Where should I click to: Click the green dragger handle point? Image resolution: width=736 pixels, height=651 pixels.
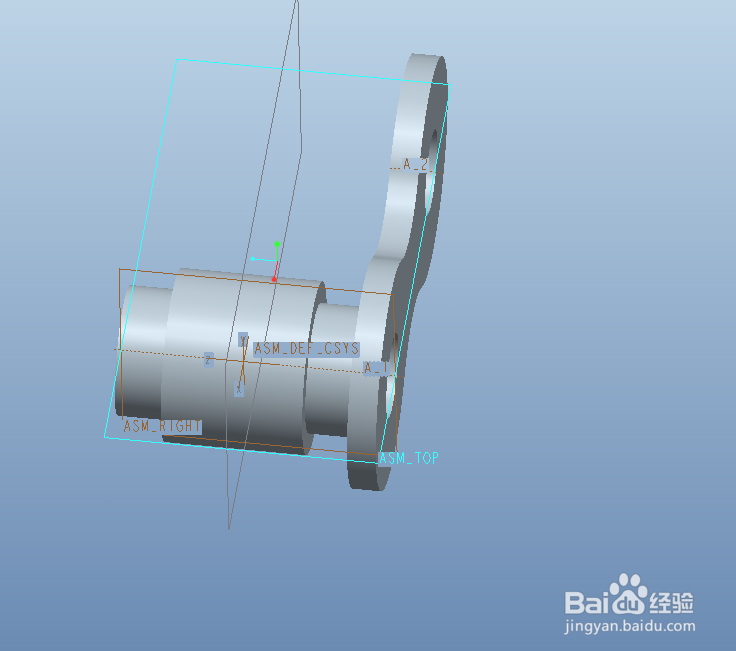pos(277,244)
